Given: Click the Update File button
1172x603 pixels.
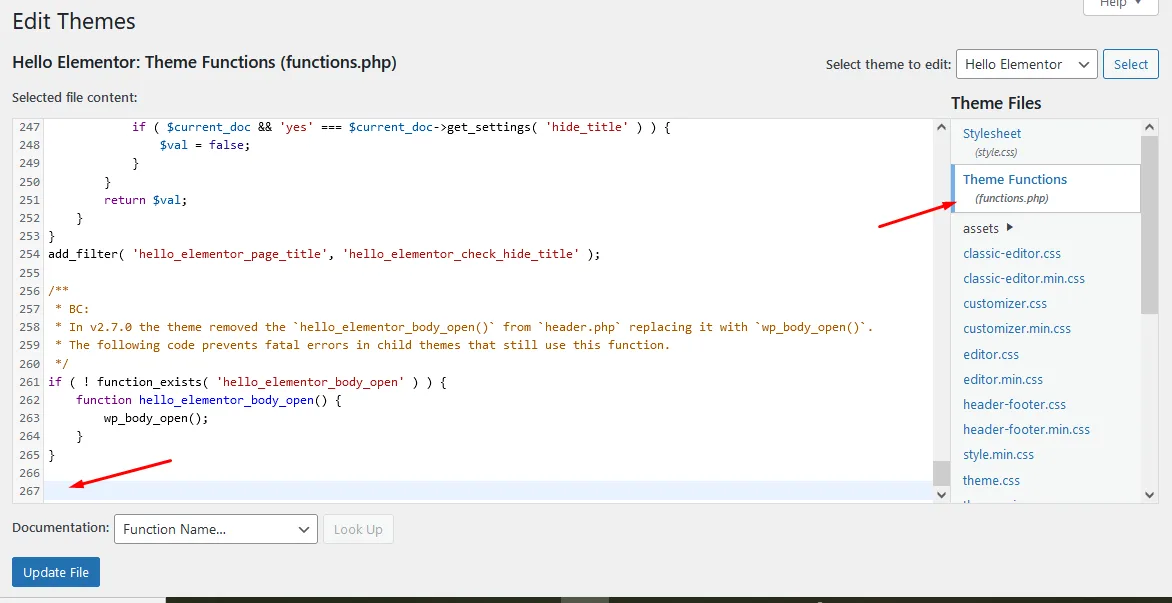Looking at the screenshot, I should pyautogui.click(x=56, y=572).
